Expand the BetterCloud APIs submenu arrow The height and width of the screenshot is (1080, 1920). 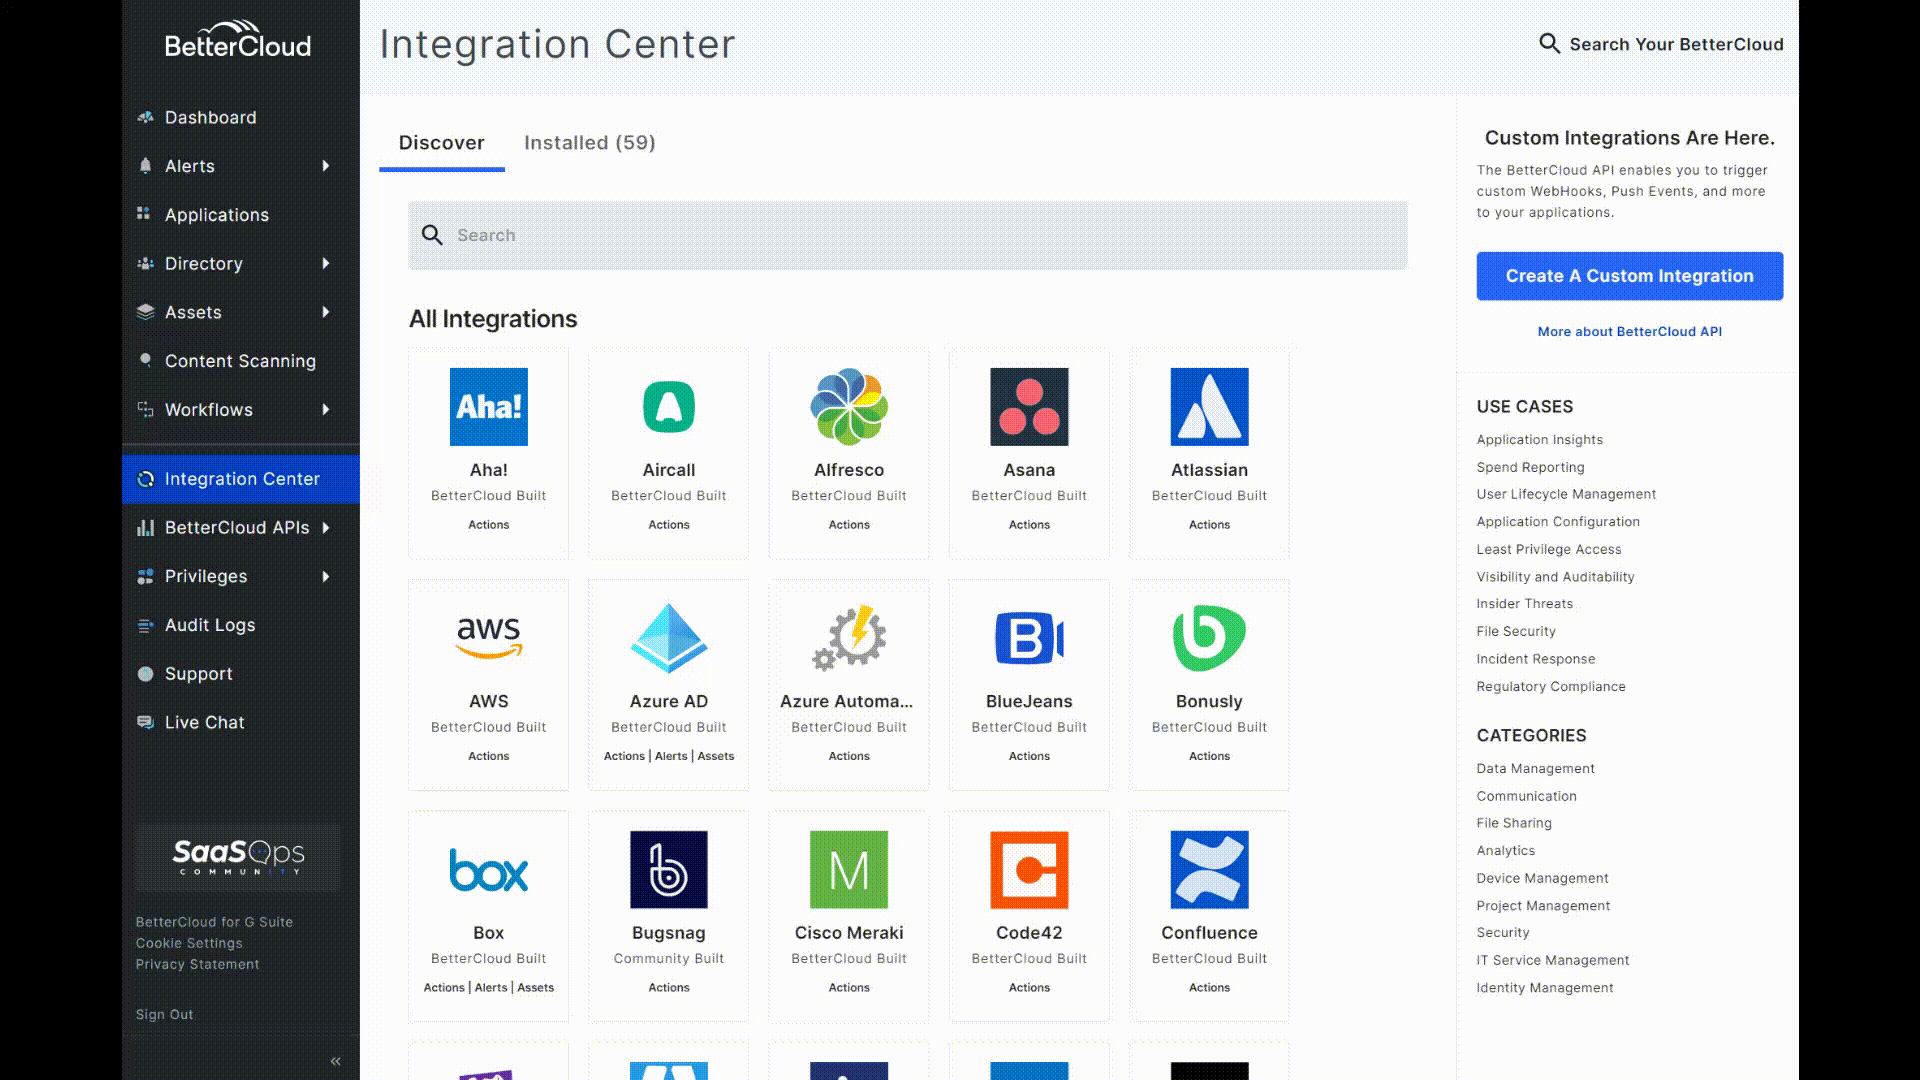click(x=325, y=528)
